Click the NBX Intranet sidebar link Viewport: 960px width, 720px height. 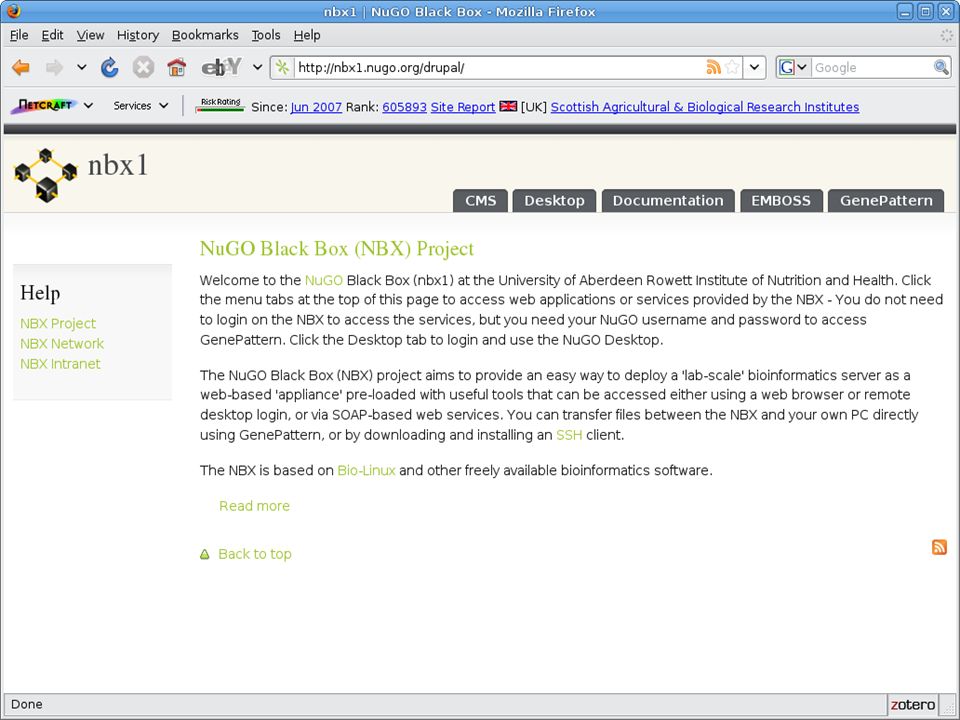60,364
